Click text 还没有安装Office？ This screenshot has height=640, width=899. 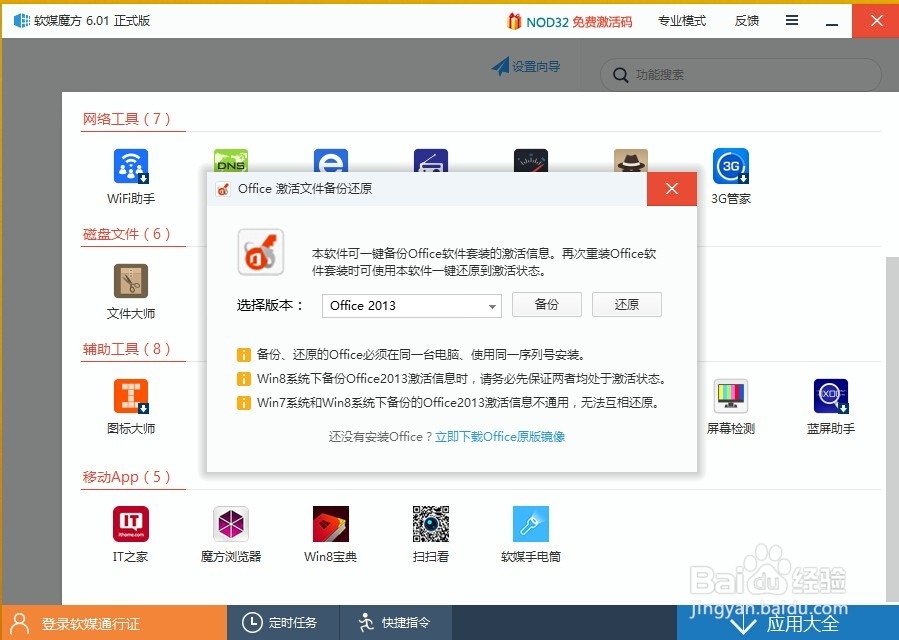pyautogui.click(x=381, y=436)
